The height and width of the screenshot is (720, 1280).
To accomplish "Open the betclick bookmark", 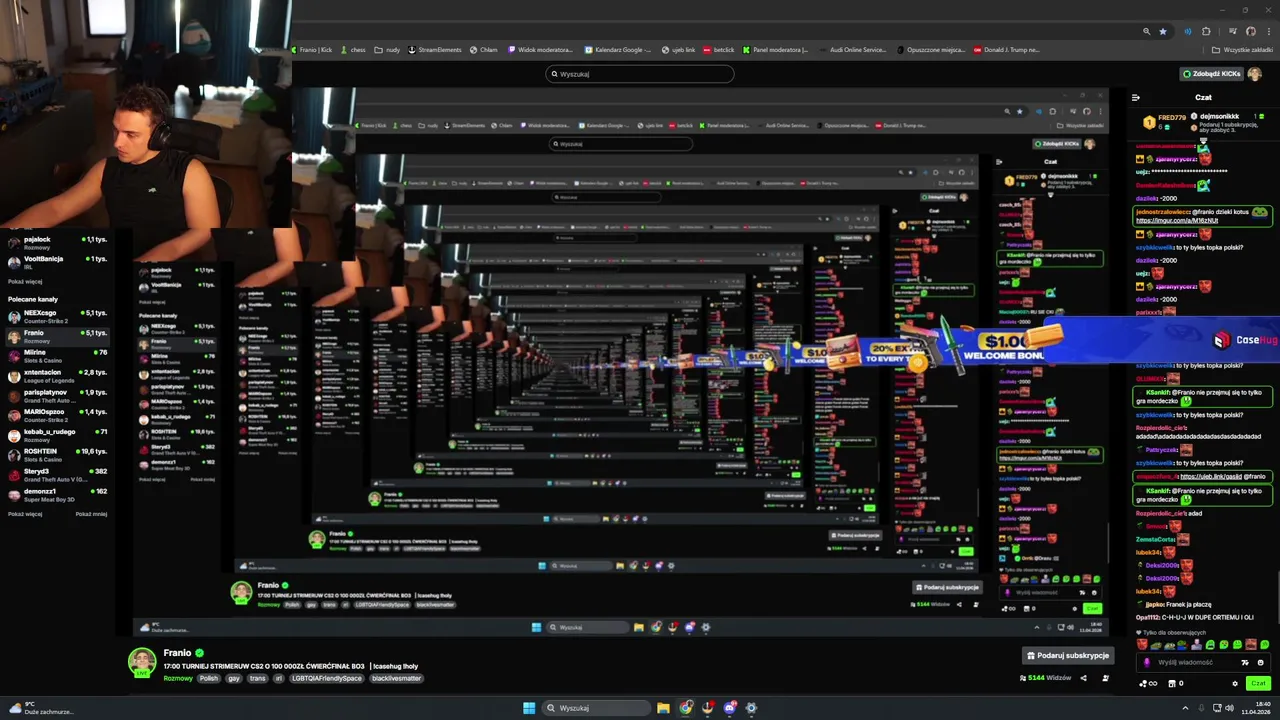I will click(719, 50).
